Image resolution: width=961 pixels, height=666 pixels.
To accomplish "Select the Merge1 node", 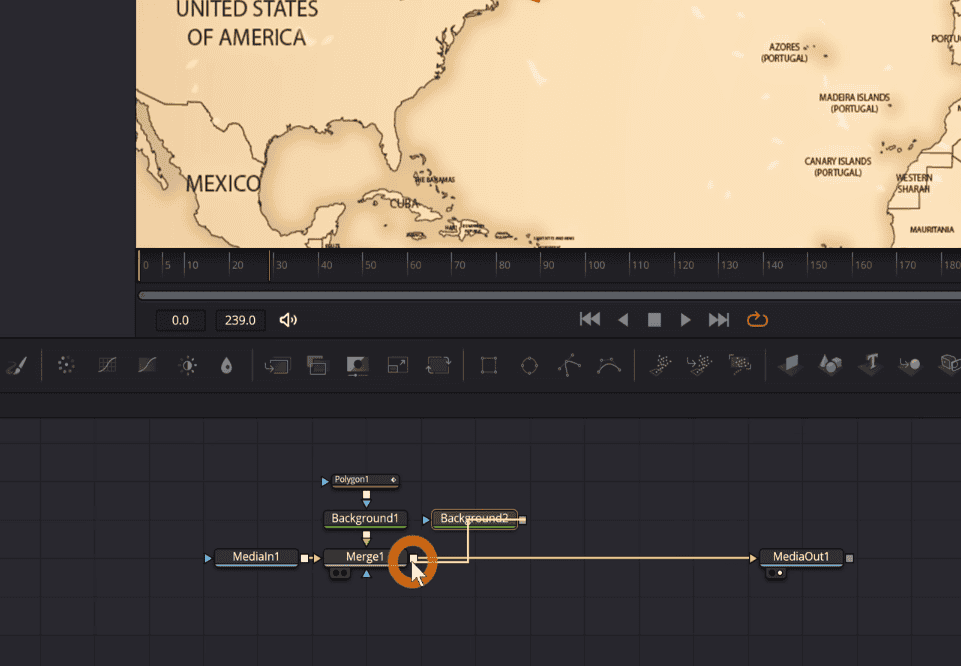I will (365, 557).
